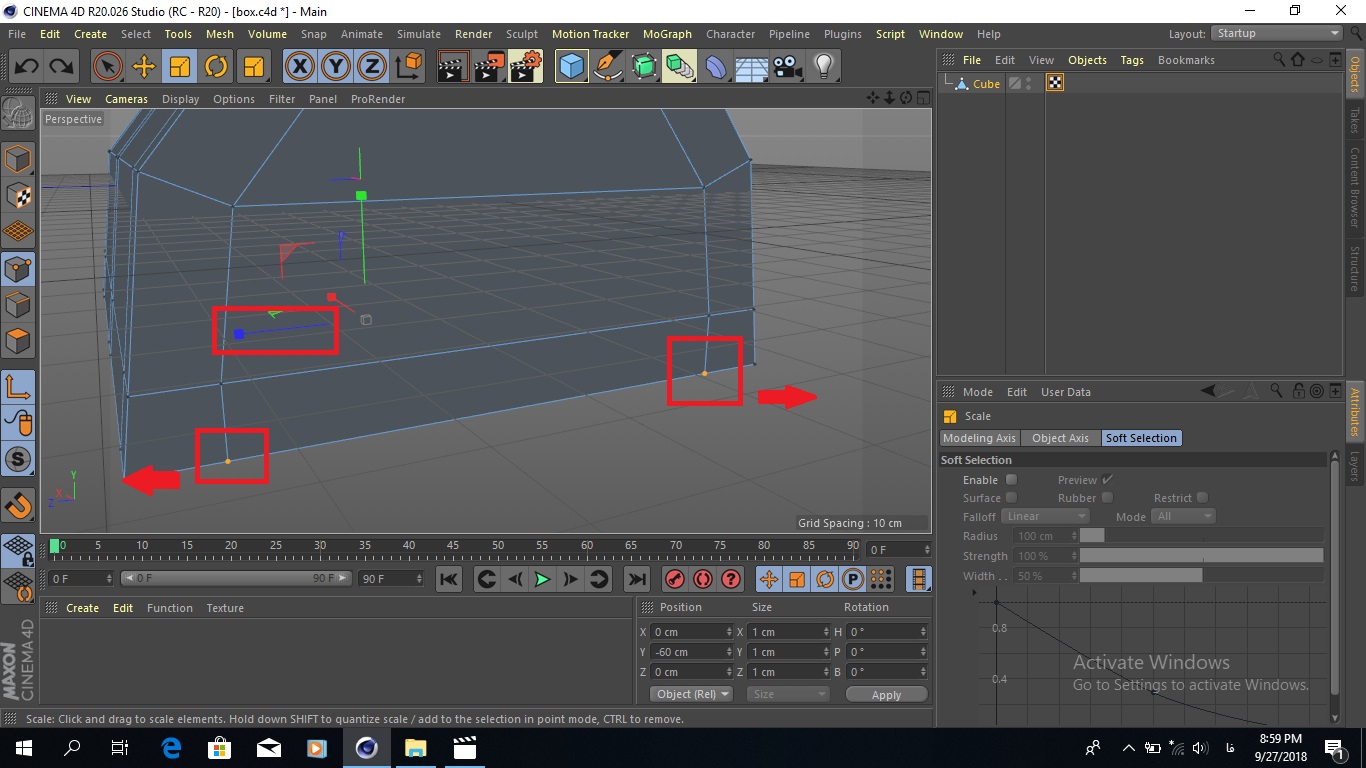Enable Soft Selection checkbox
The image size is (1366, 768).
click(x=1011, y=480)
